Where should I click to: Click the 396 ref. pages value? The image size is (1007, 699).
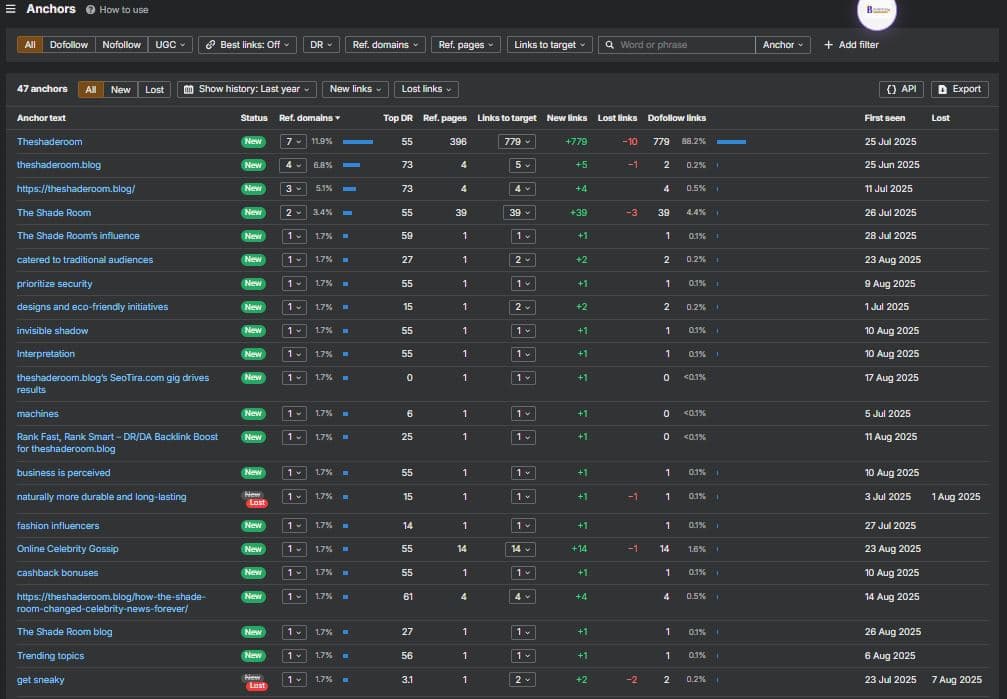coord(458,142)
